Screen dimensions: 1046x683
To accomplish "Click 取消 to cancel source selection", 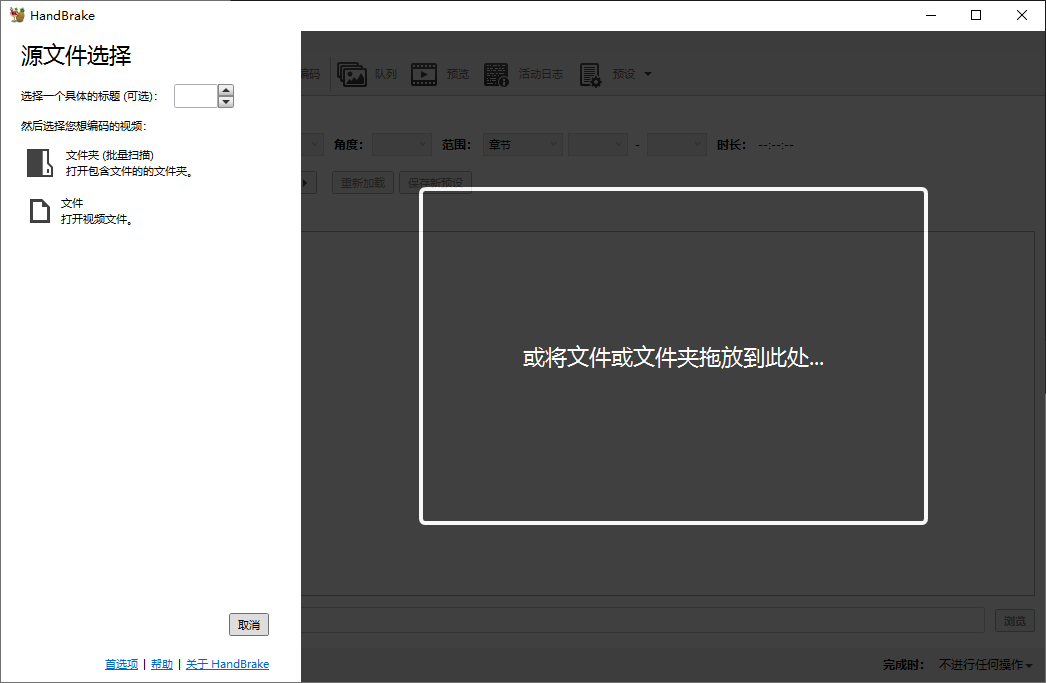I will coord(248,624).
